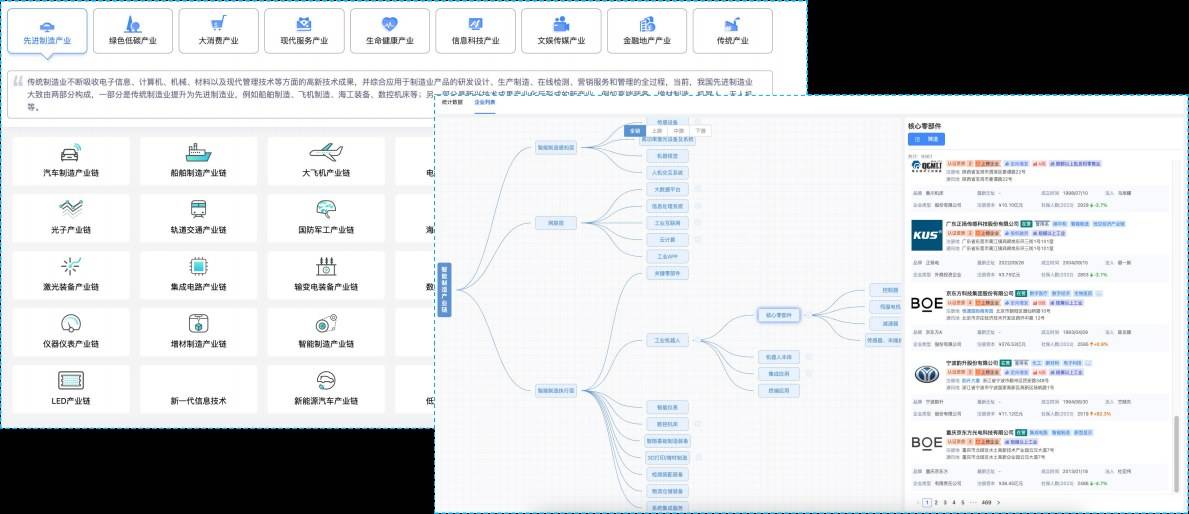
Task: Jump to last page 469
Action: click(x=987, y=502)
